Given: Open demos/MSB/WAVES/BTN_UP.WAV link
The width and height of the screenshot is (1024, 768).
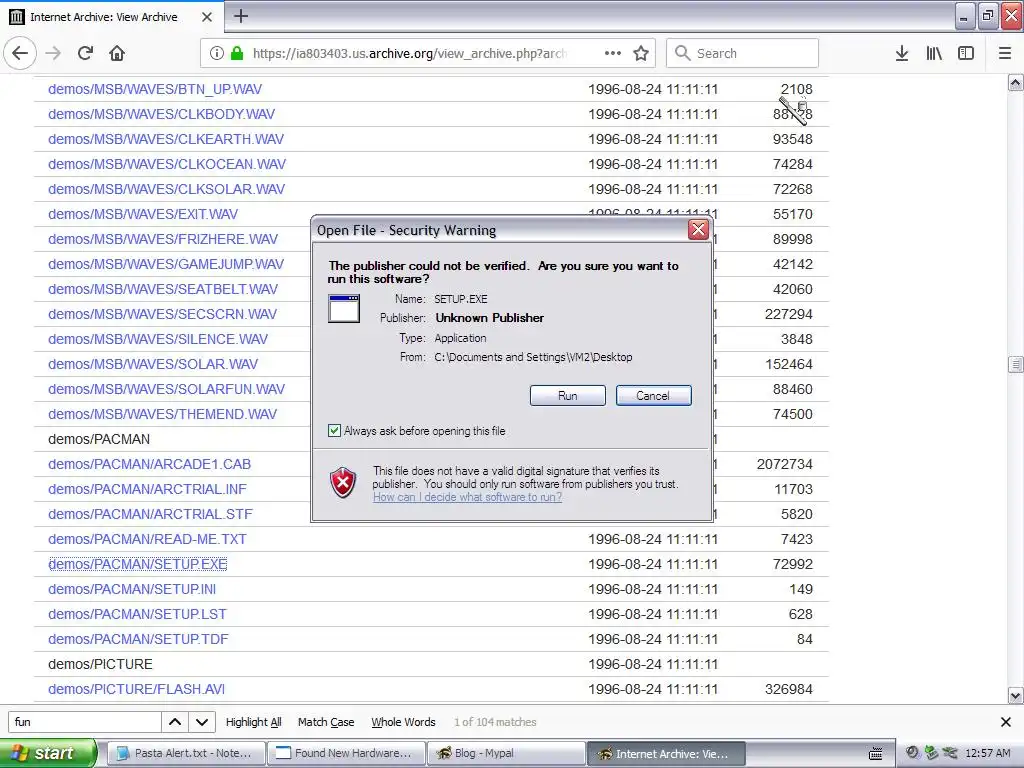Looking at the screenshot, I should [x=155, y=89].
